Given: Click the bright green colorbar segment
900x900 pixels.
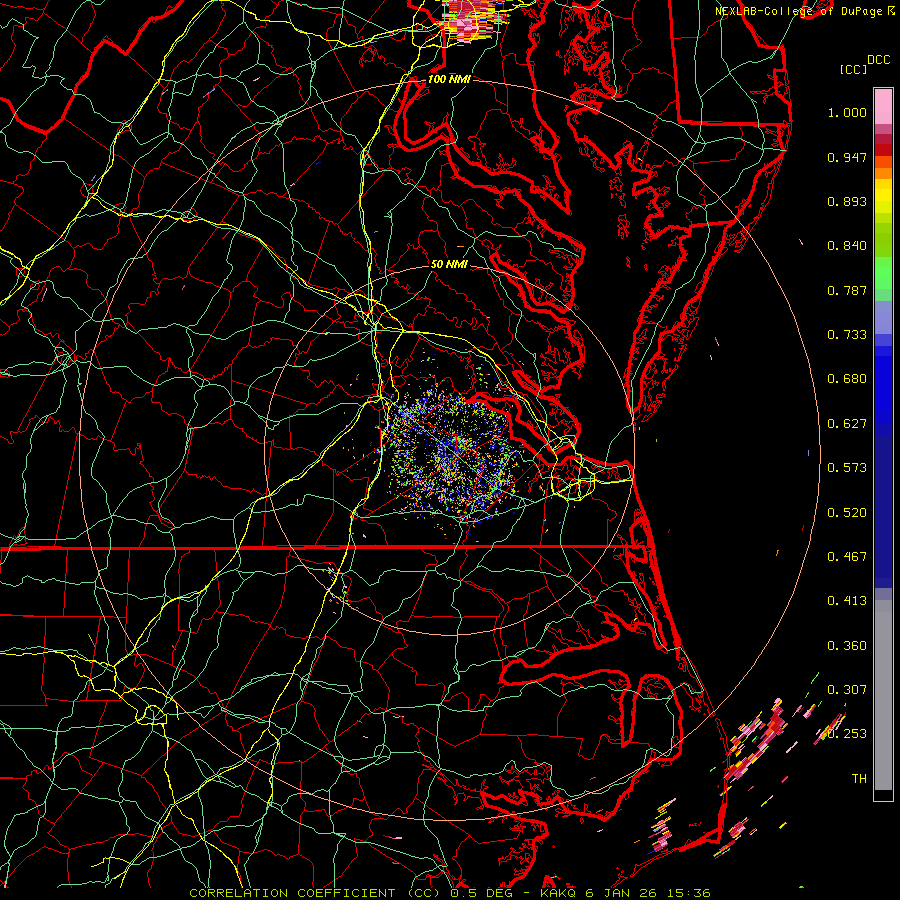Looking at the screenshot, I should [883, 273].
